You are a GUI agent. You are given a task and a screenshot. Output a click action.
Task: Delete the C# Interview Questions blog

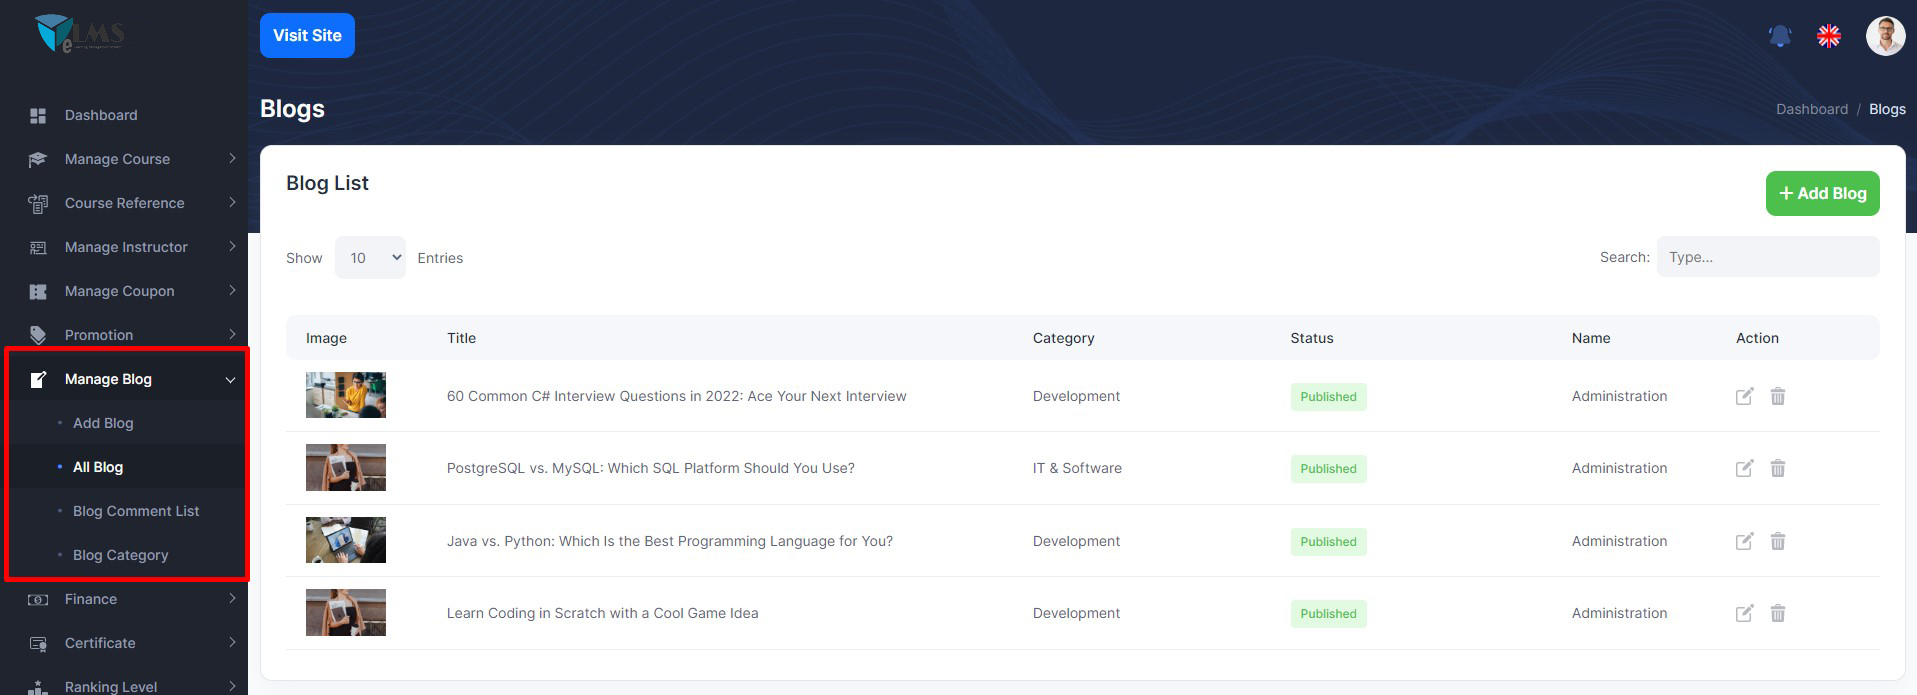1778,396
